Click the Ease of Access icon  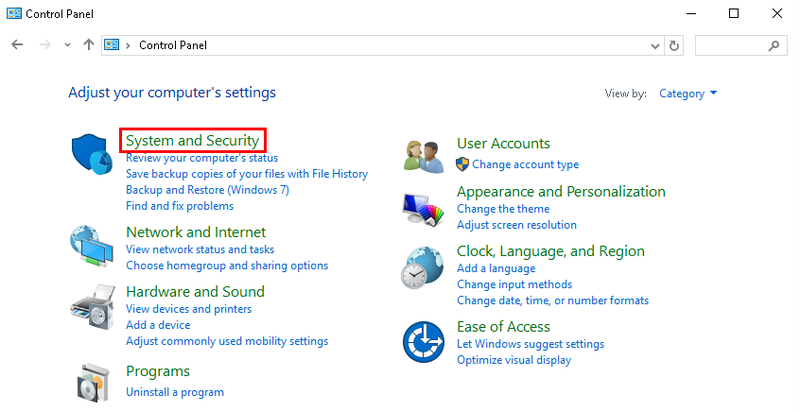click(x=424, y=342)
